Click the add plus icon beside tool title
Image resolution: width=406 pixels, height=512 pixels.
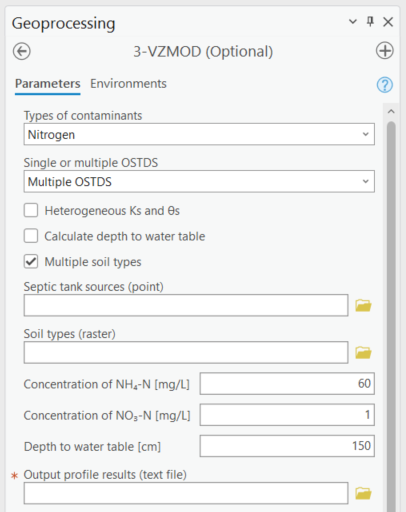pos(385,51)
